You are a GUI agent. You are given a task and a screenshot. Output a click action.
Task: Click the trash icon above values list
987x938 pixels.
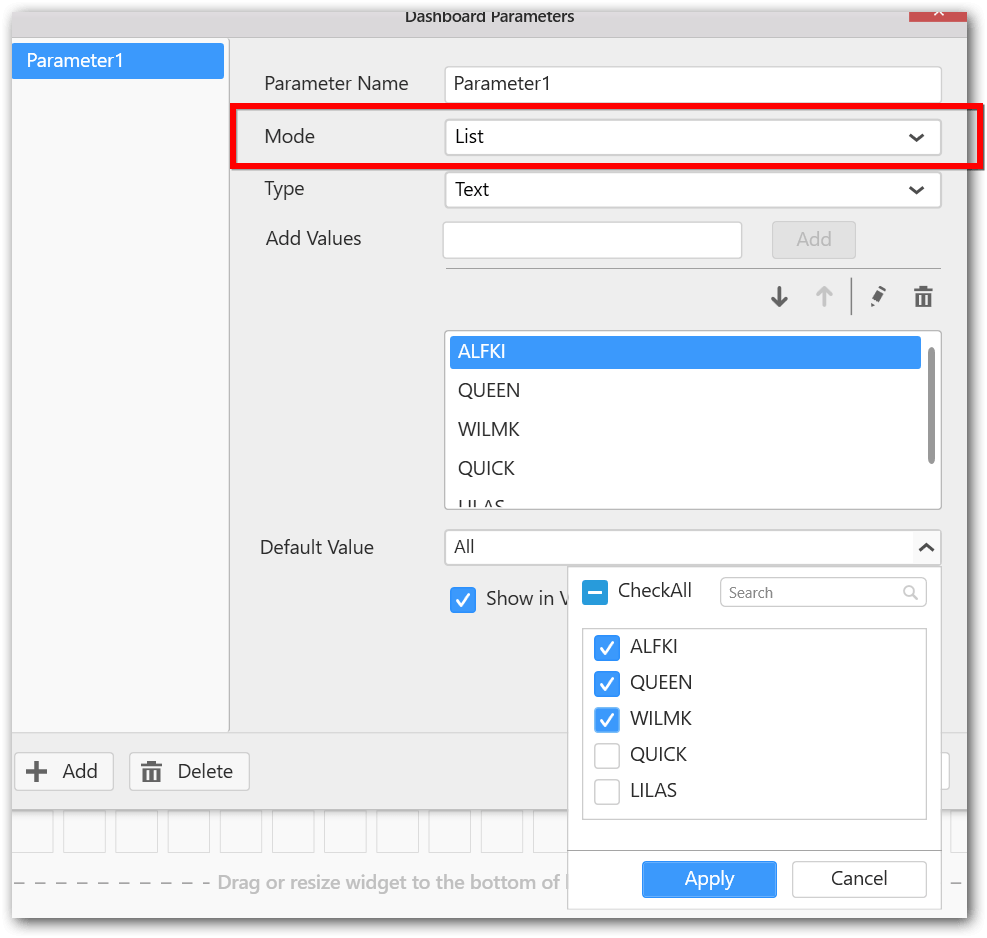(923, 297)
